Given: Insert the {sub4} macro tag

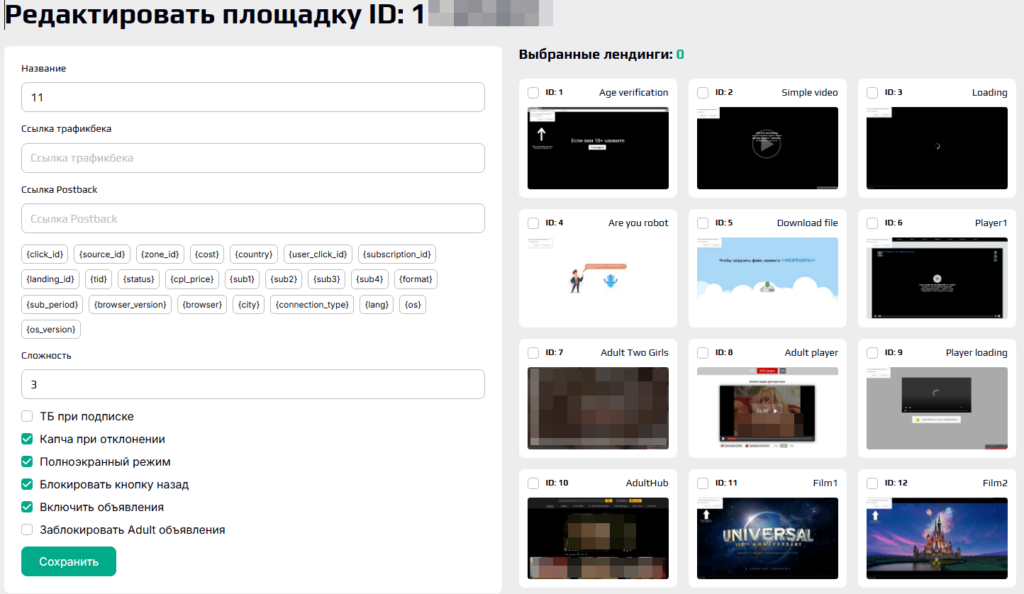Looking at the screenshot, I should 370,279.
